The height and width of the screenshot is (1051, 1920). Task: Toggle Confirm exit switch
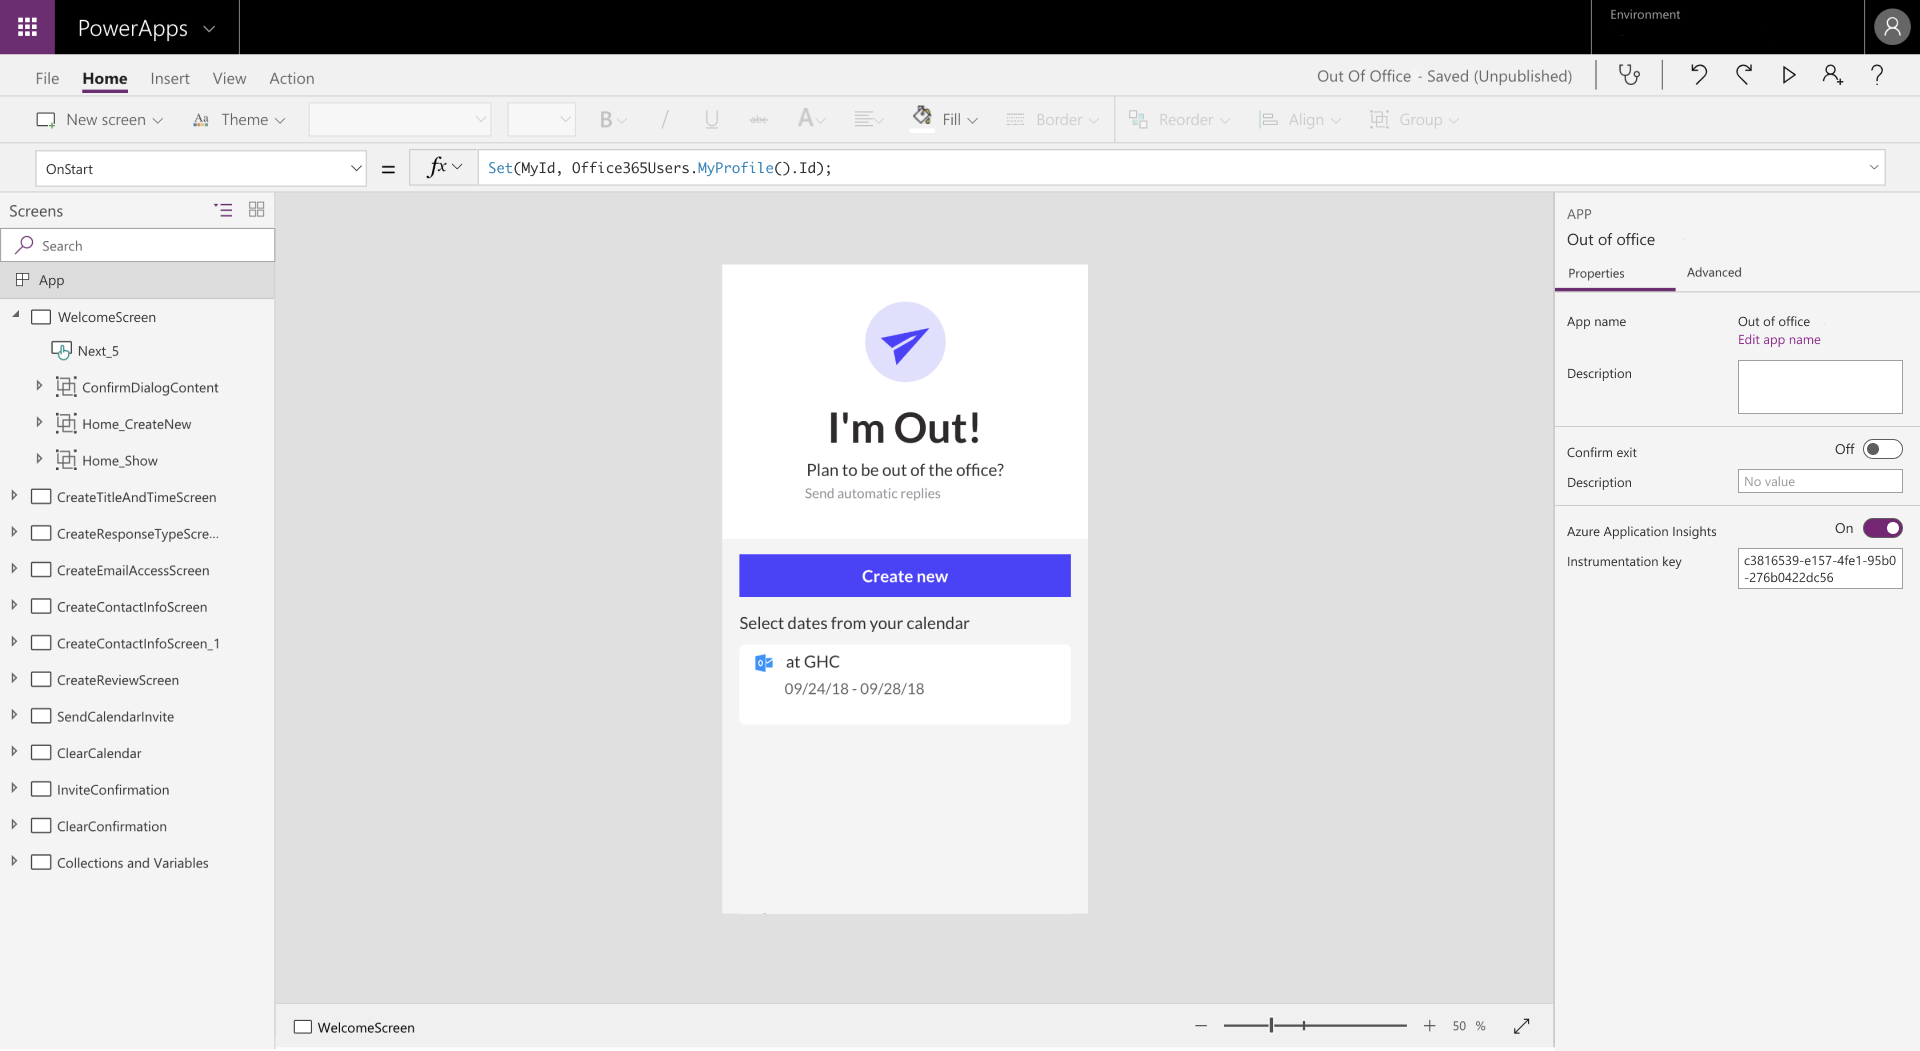coord(1882,450)
